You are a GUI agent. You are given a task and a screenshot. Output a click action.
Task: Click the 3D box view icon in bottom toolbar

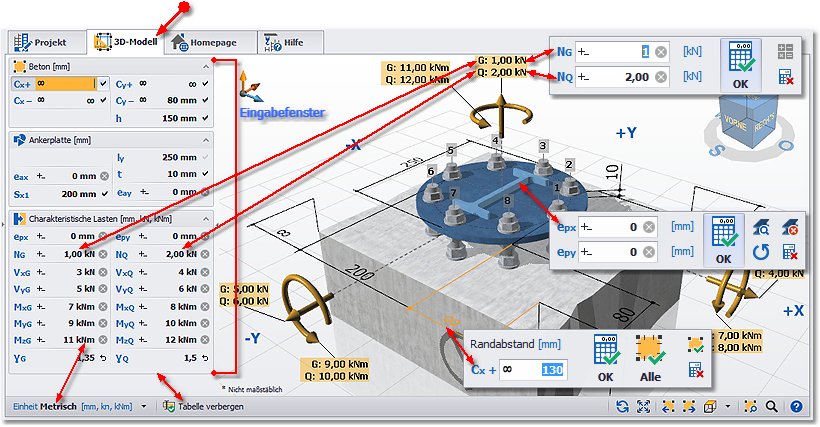pos(710,406)
